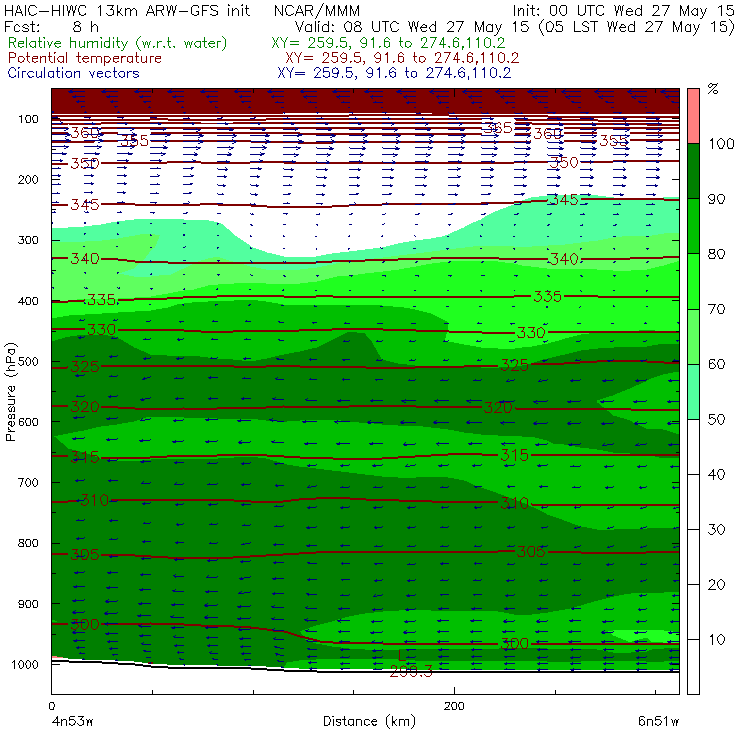Viewport: 740px width, 740px height.
Task: Click the white 40–50% colorbar segment
Action: pos(693,446)
